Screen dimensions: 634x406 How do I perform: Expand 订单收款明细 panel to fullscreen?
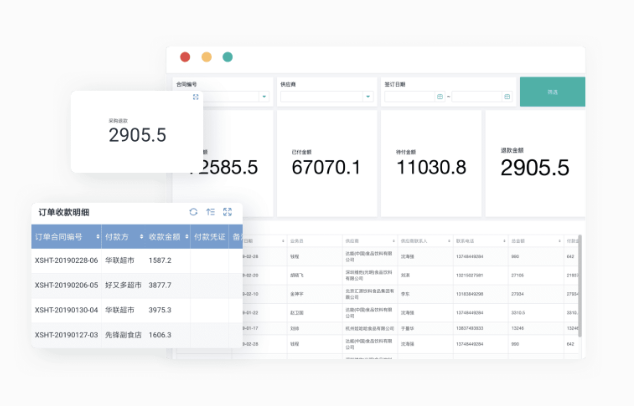pyautogui.click(x=227, y=212)
